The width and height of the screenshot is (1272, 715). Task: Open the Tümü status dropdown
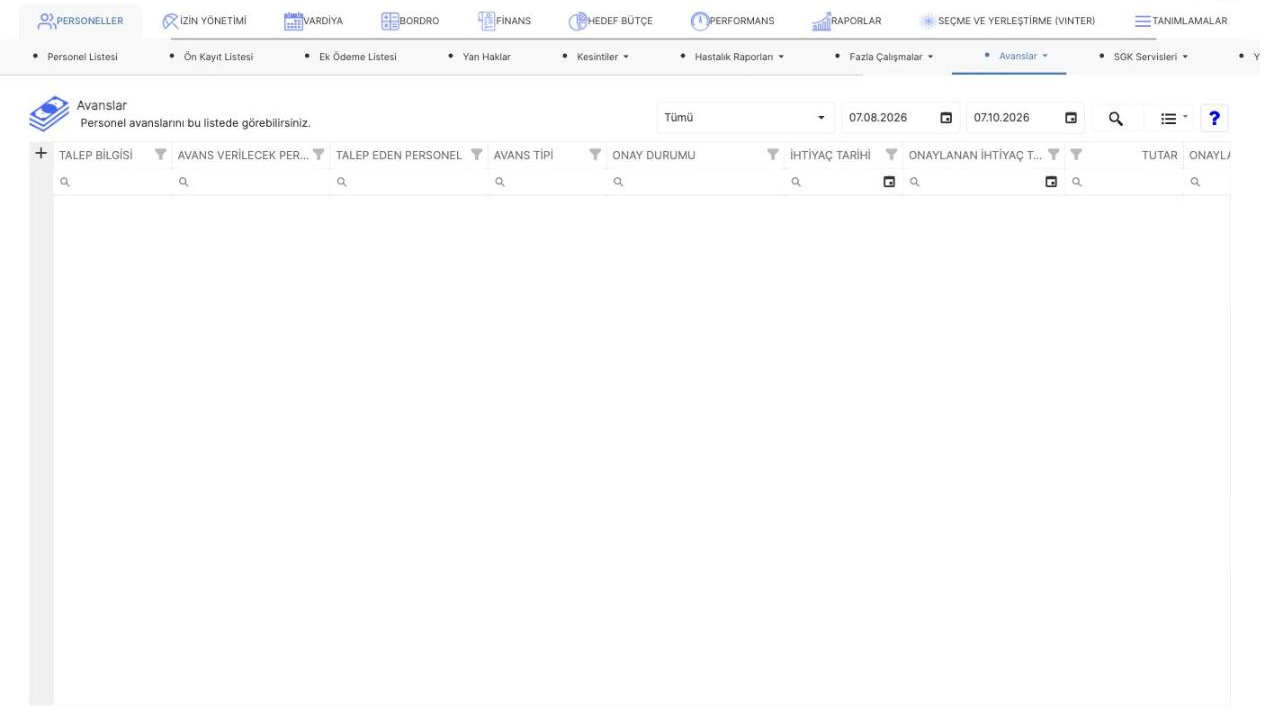pyautogui.click(x=745, y=118)
